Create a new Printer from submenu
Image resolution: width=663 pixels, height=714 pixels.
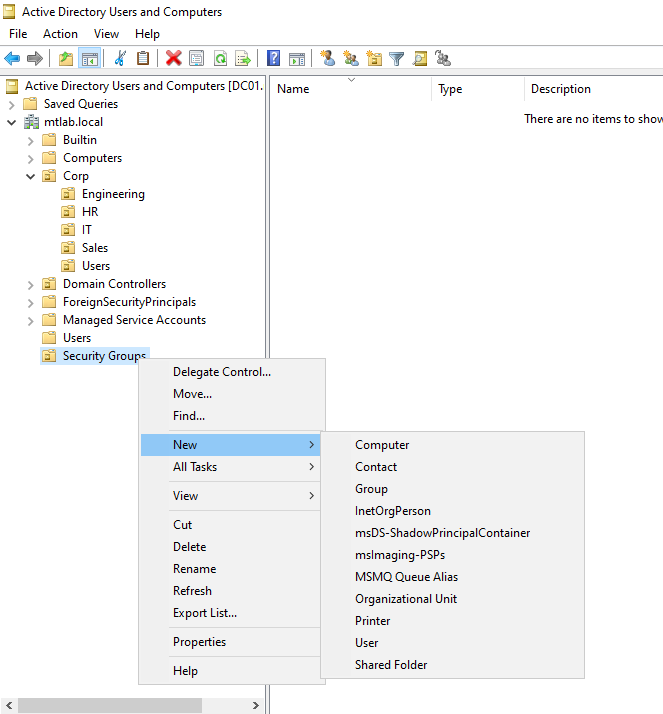(453, 621)
